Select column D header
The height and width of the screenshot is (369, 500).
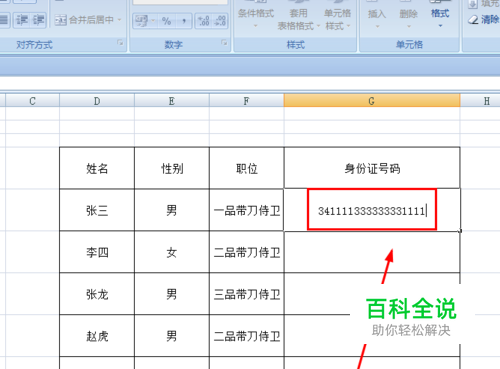(x=97, y=101)
